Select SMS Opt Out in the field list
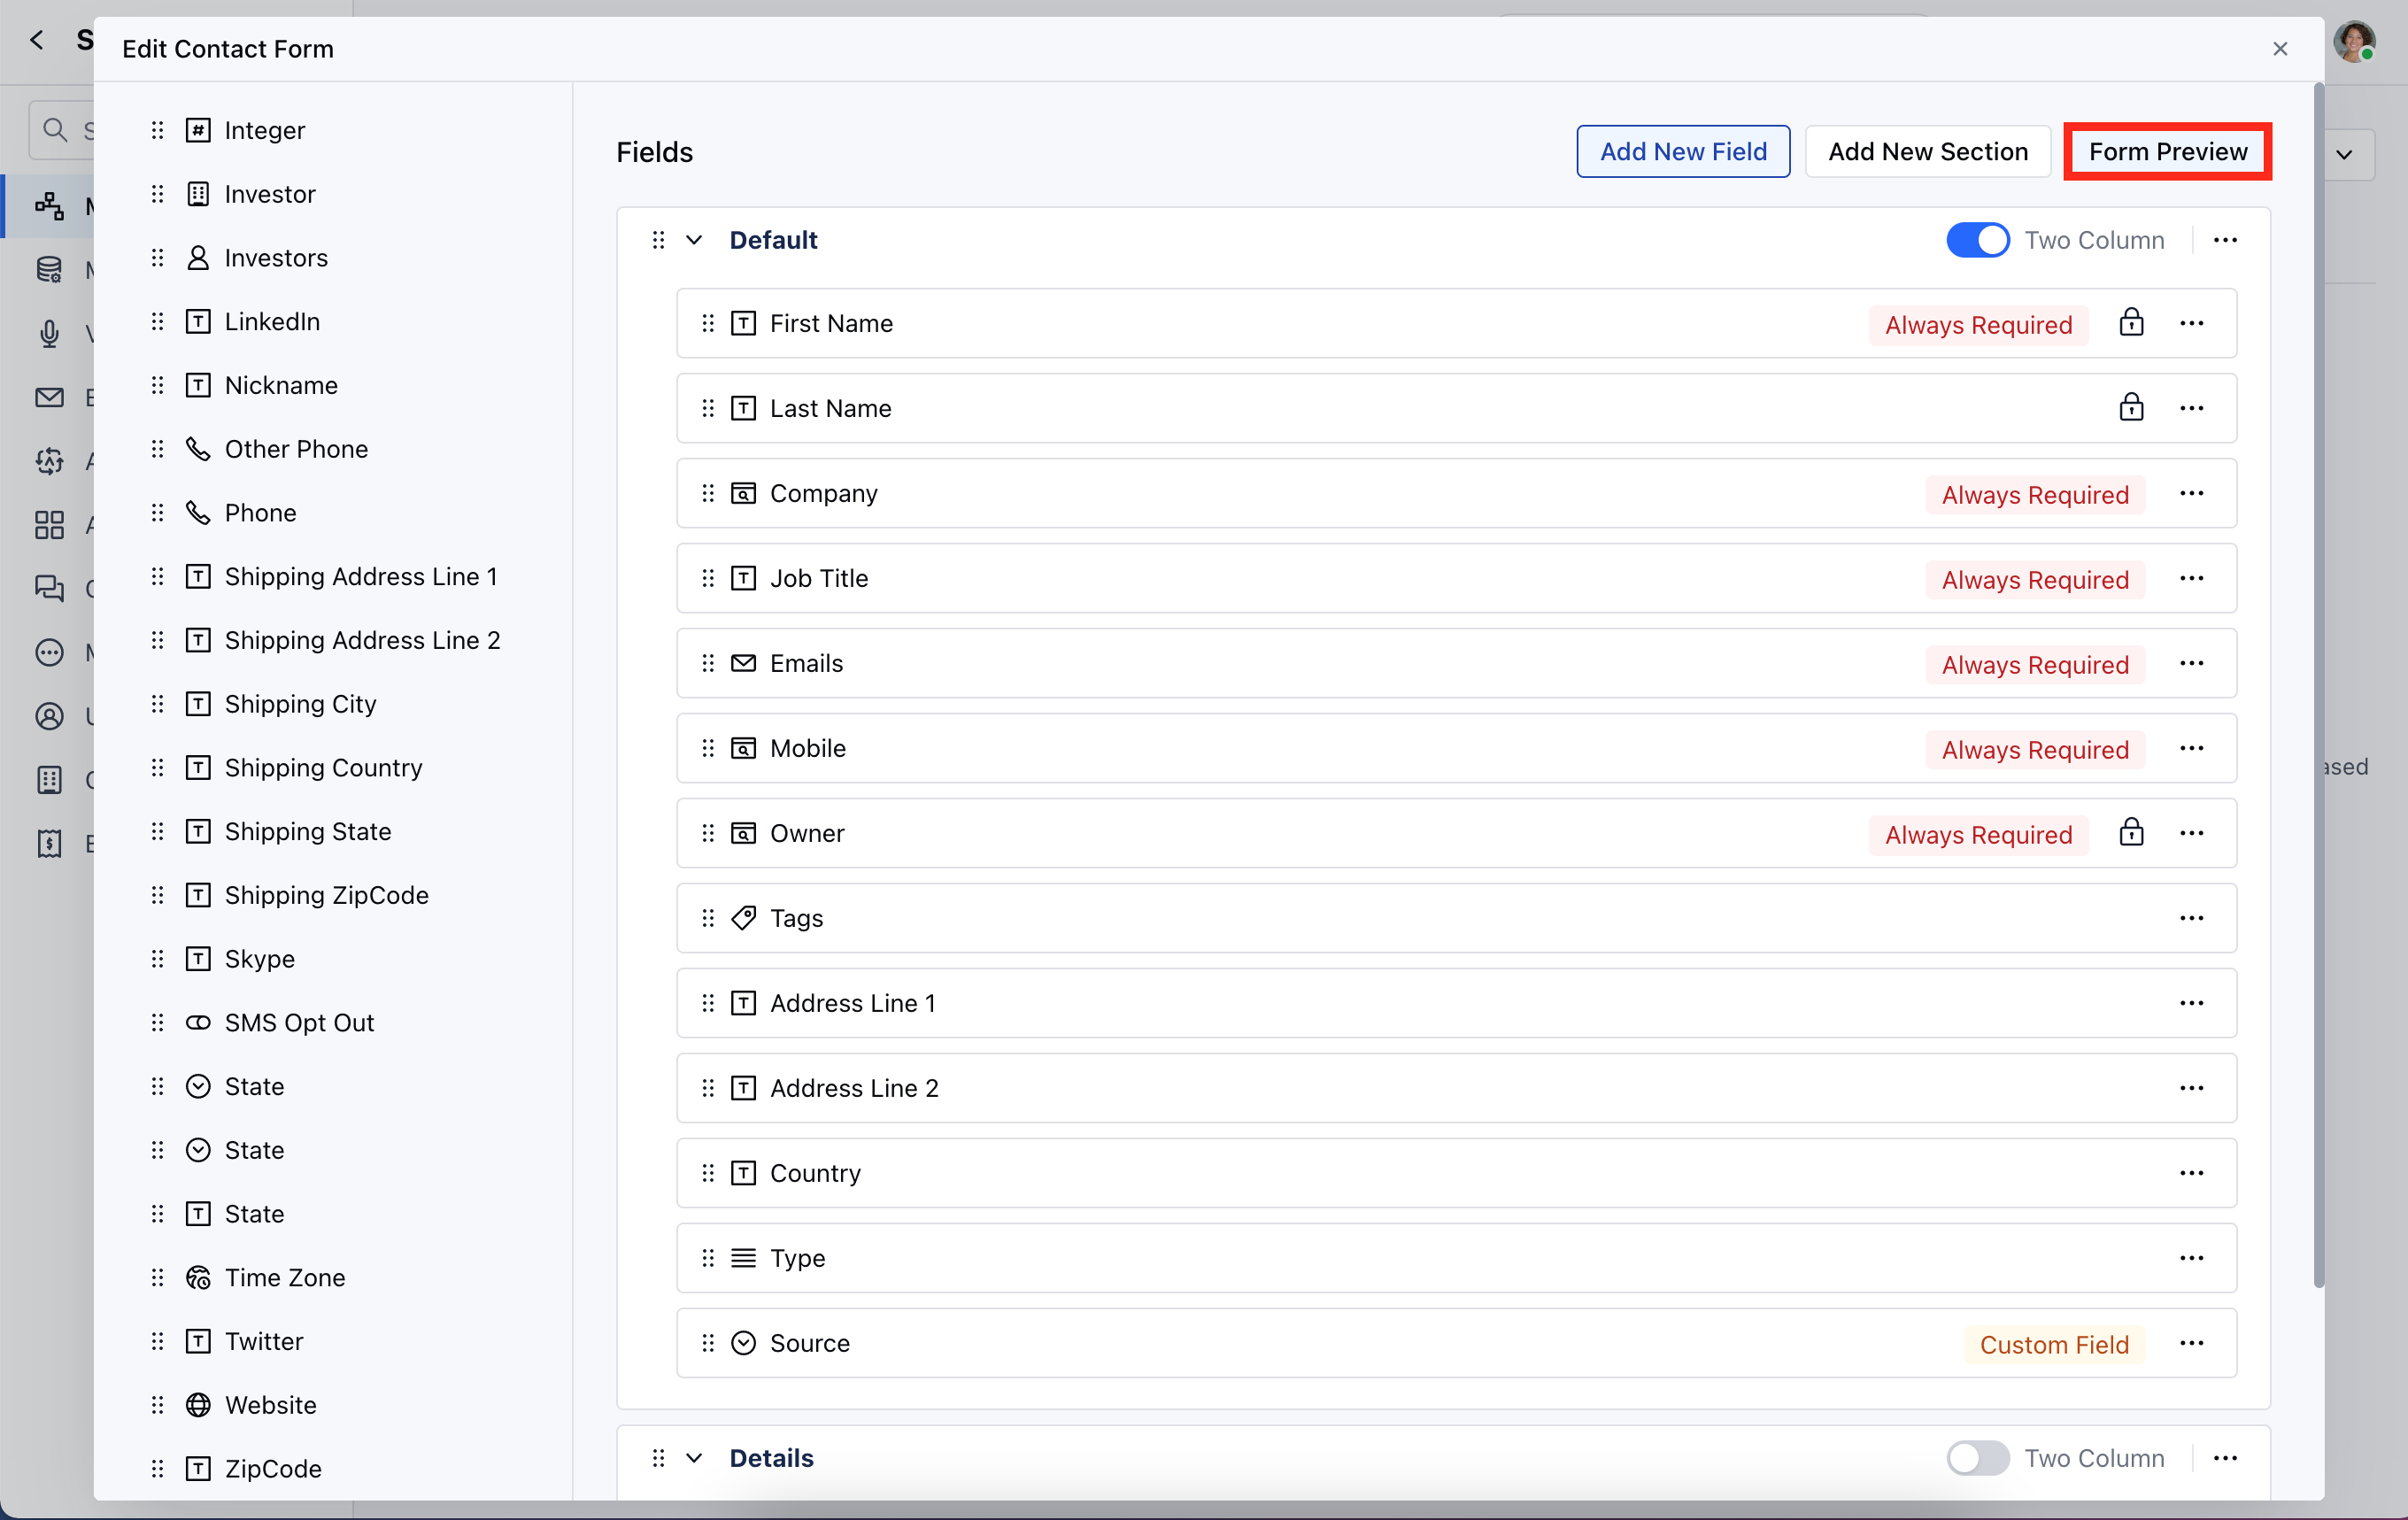2408x1520 pixels. (299, 1022)
